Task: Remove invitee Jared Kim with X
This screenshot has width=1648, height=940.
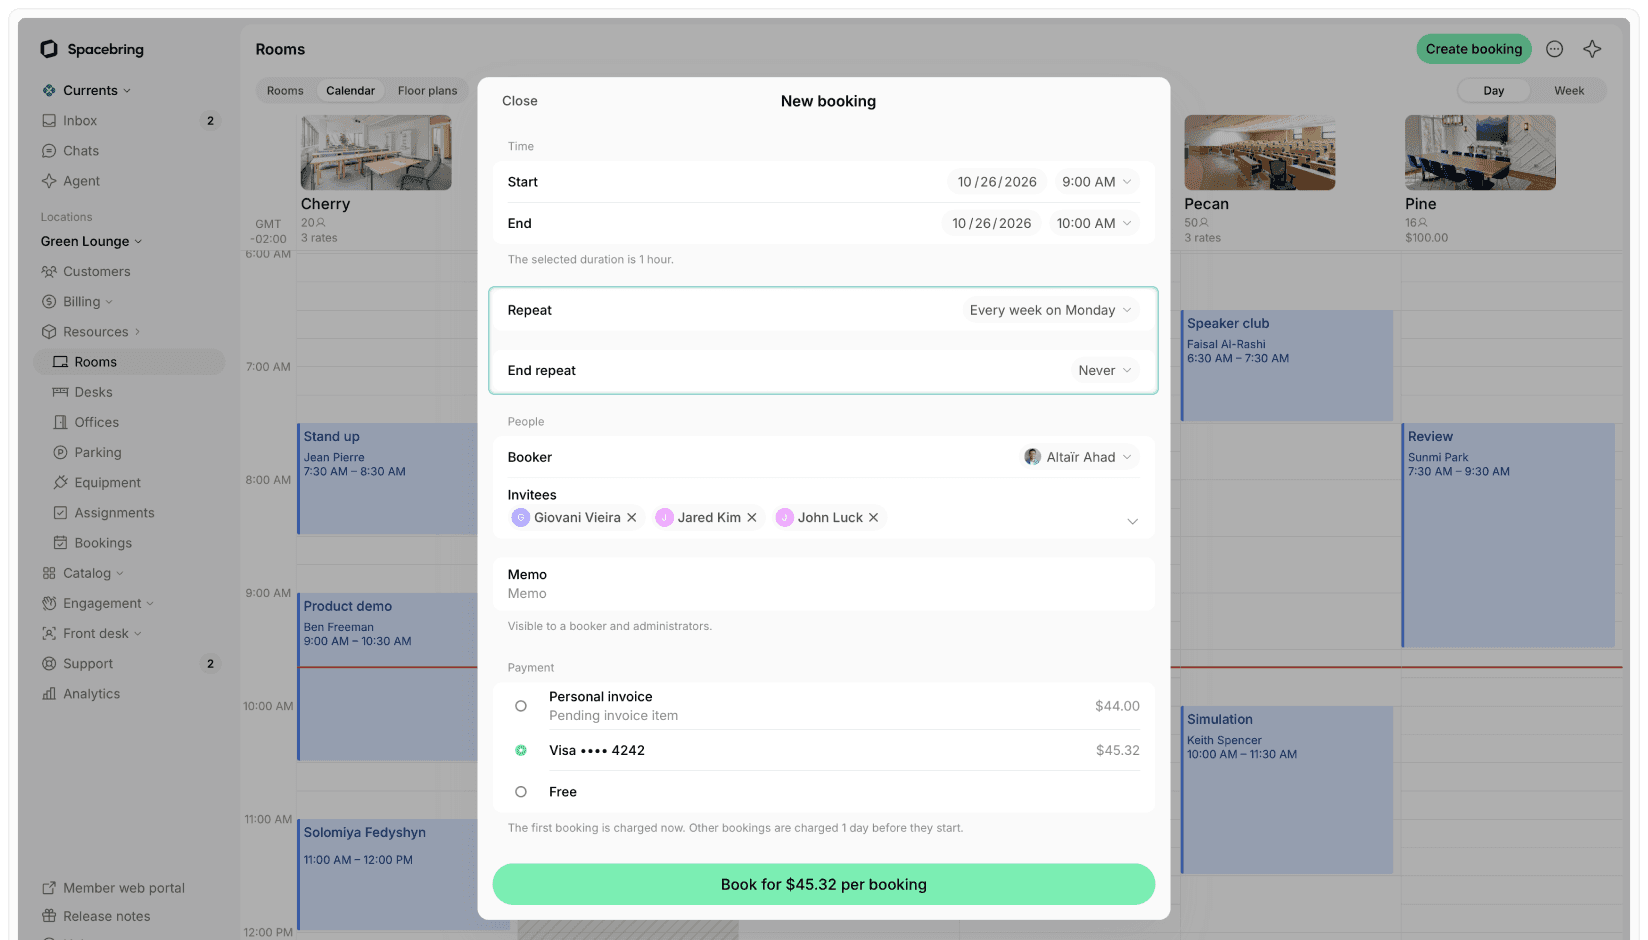Action: tap(752, 518)
